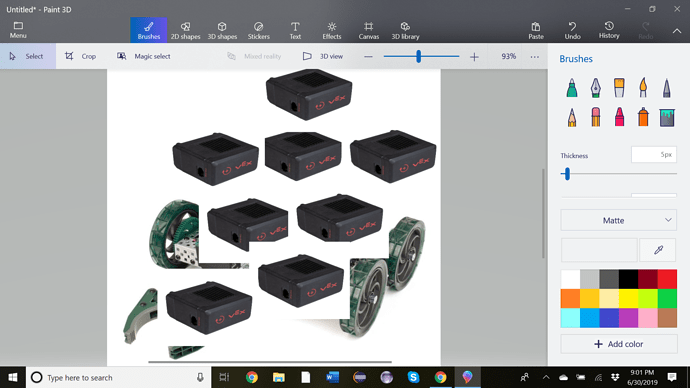690x388 pixels.
Task: Select the Marker brush
Action: pos(572,88)
